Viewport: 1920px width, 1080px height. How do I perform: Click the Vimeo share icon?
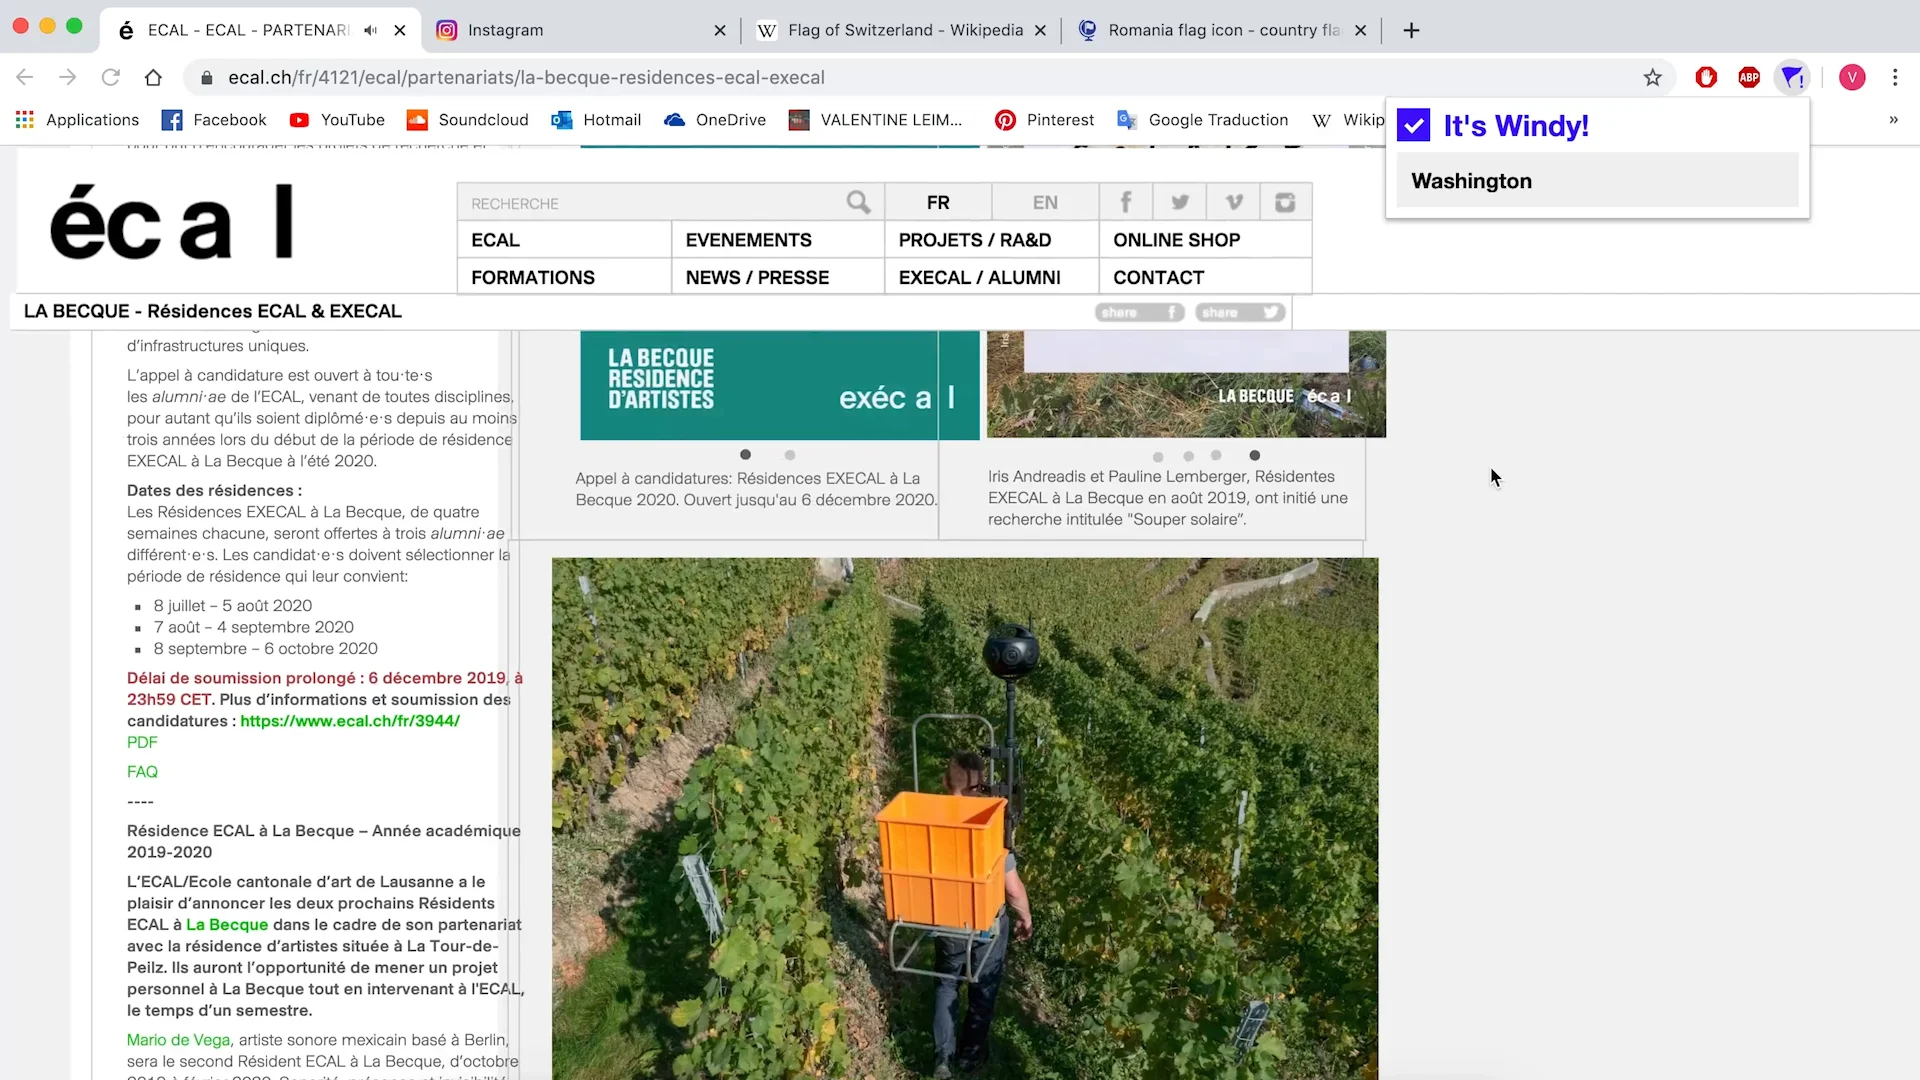(x=1234, y=202)
